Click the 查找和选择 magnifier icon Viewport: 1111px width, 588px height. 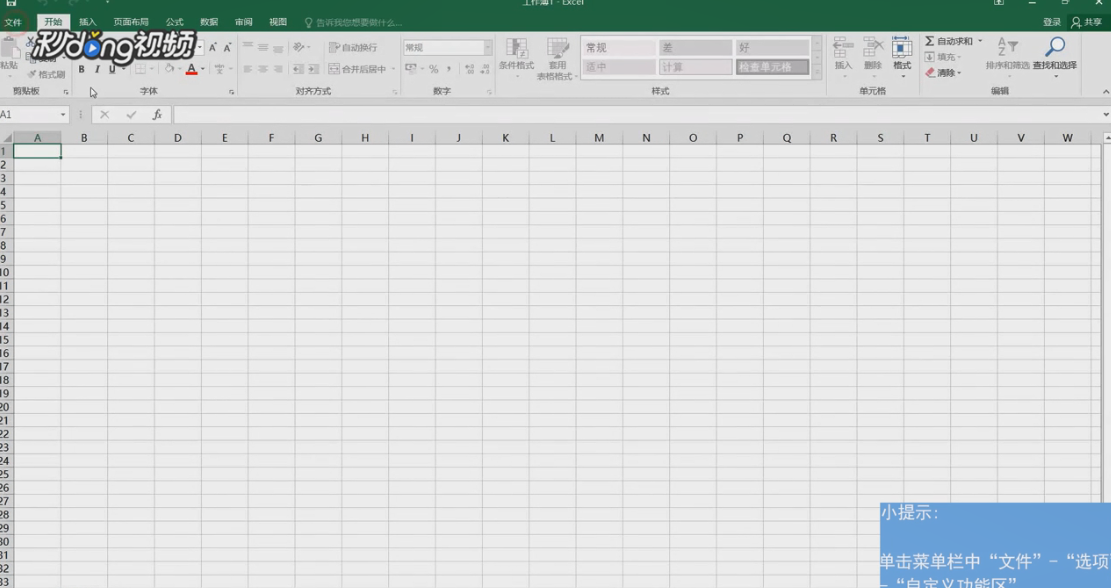tap(1055, 44)
